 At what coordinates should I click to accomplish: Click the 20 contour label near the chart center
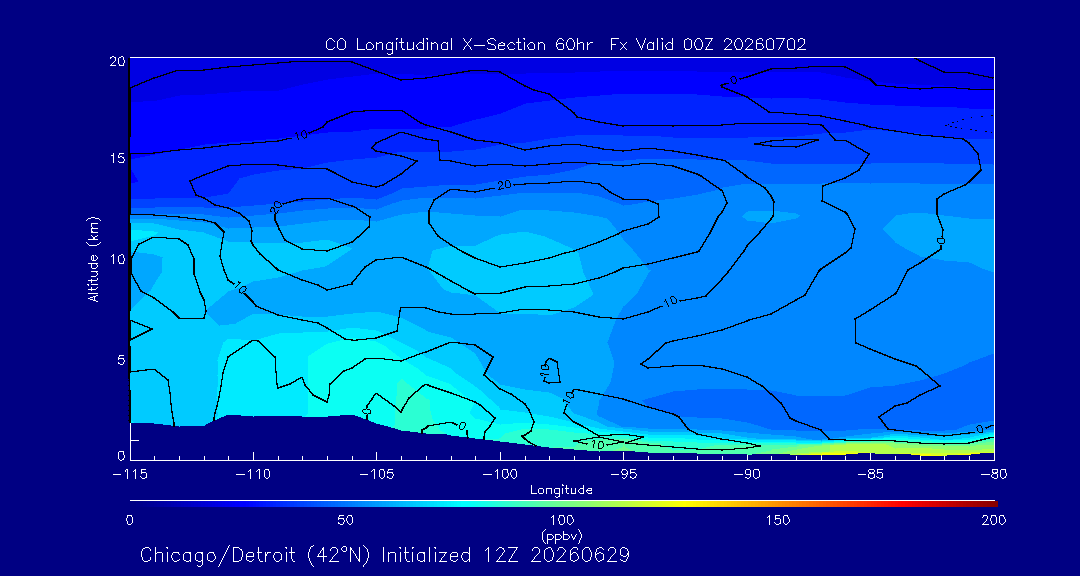(505, 185)
